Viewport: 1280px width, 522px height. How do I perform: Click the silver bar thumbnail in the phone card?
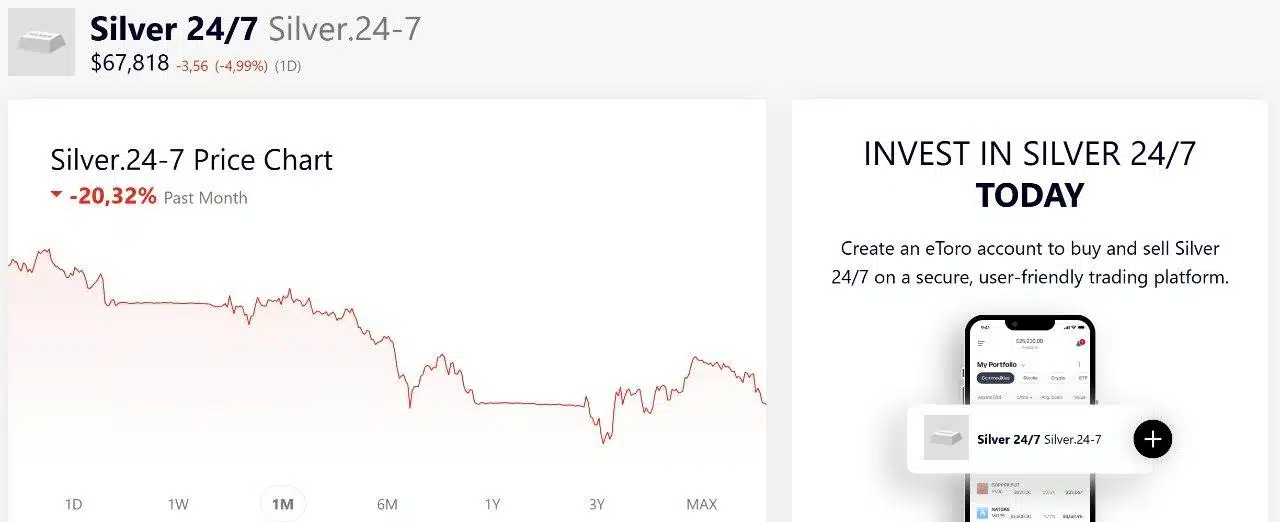point(946,438)
